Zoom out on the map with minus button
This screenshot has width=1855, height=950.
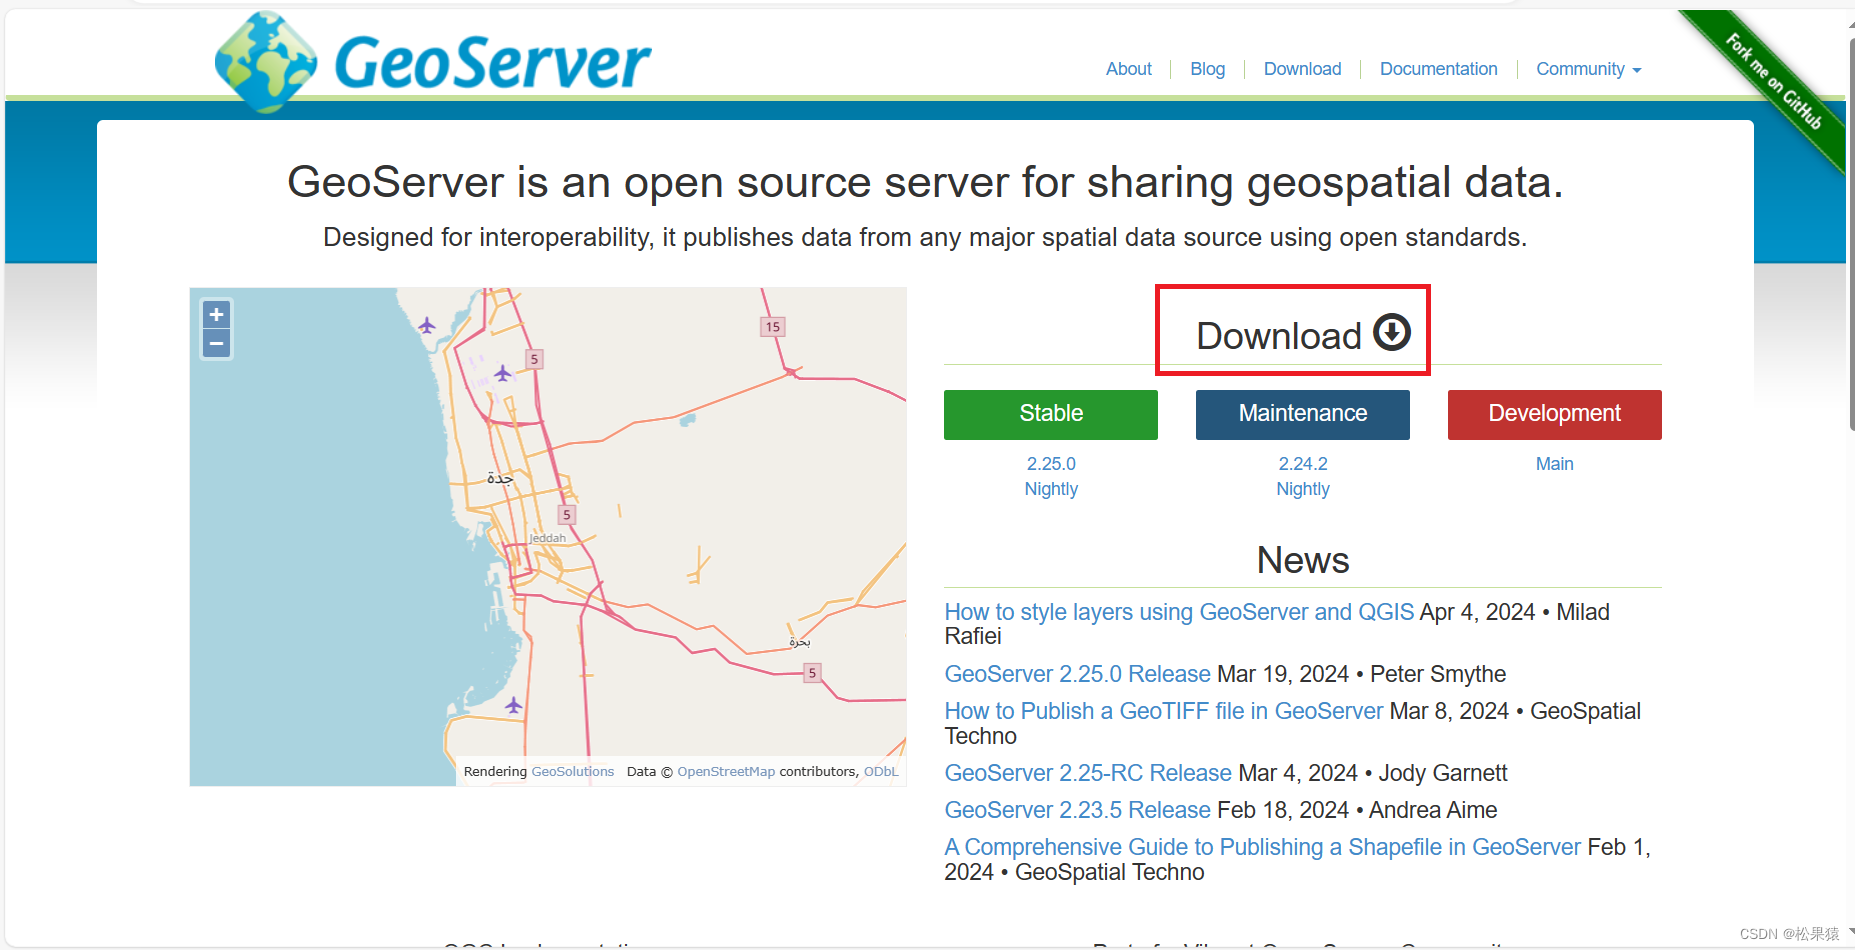pos(216,344)
